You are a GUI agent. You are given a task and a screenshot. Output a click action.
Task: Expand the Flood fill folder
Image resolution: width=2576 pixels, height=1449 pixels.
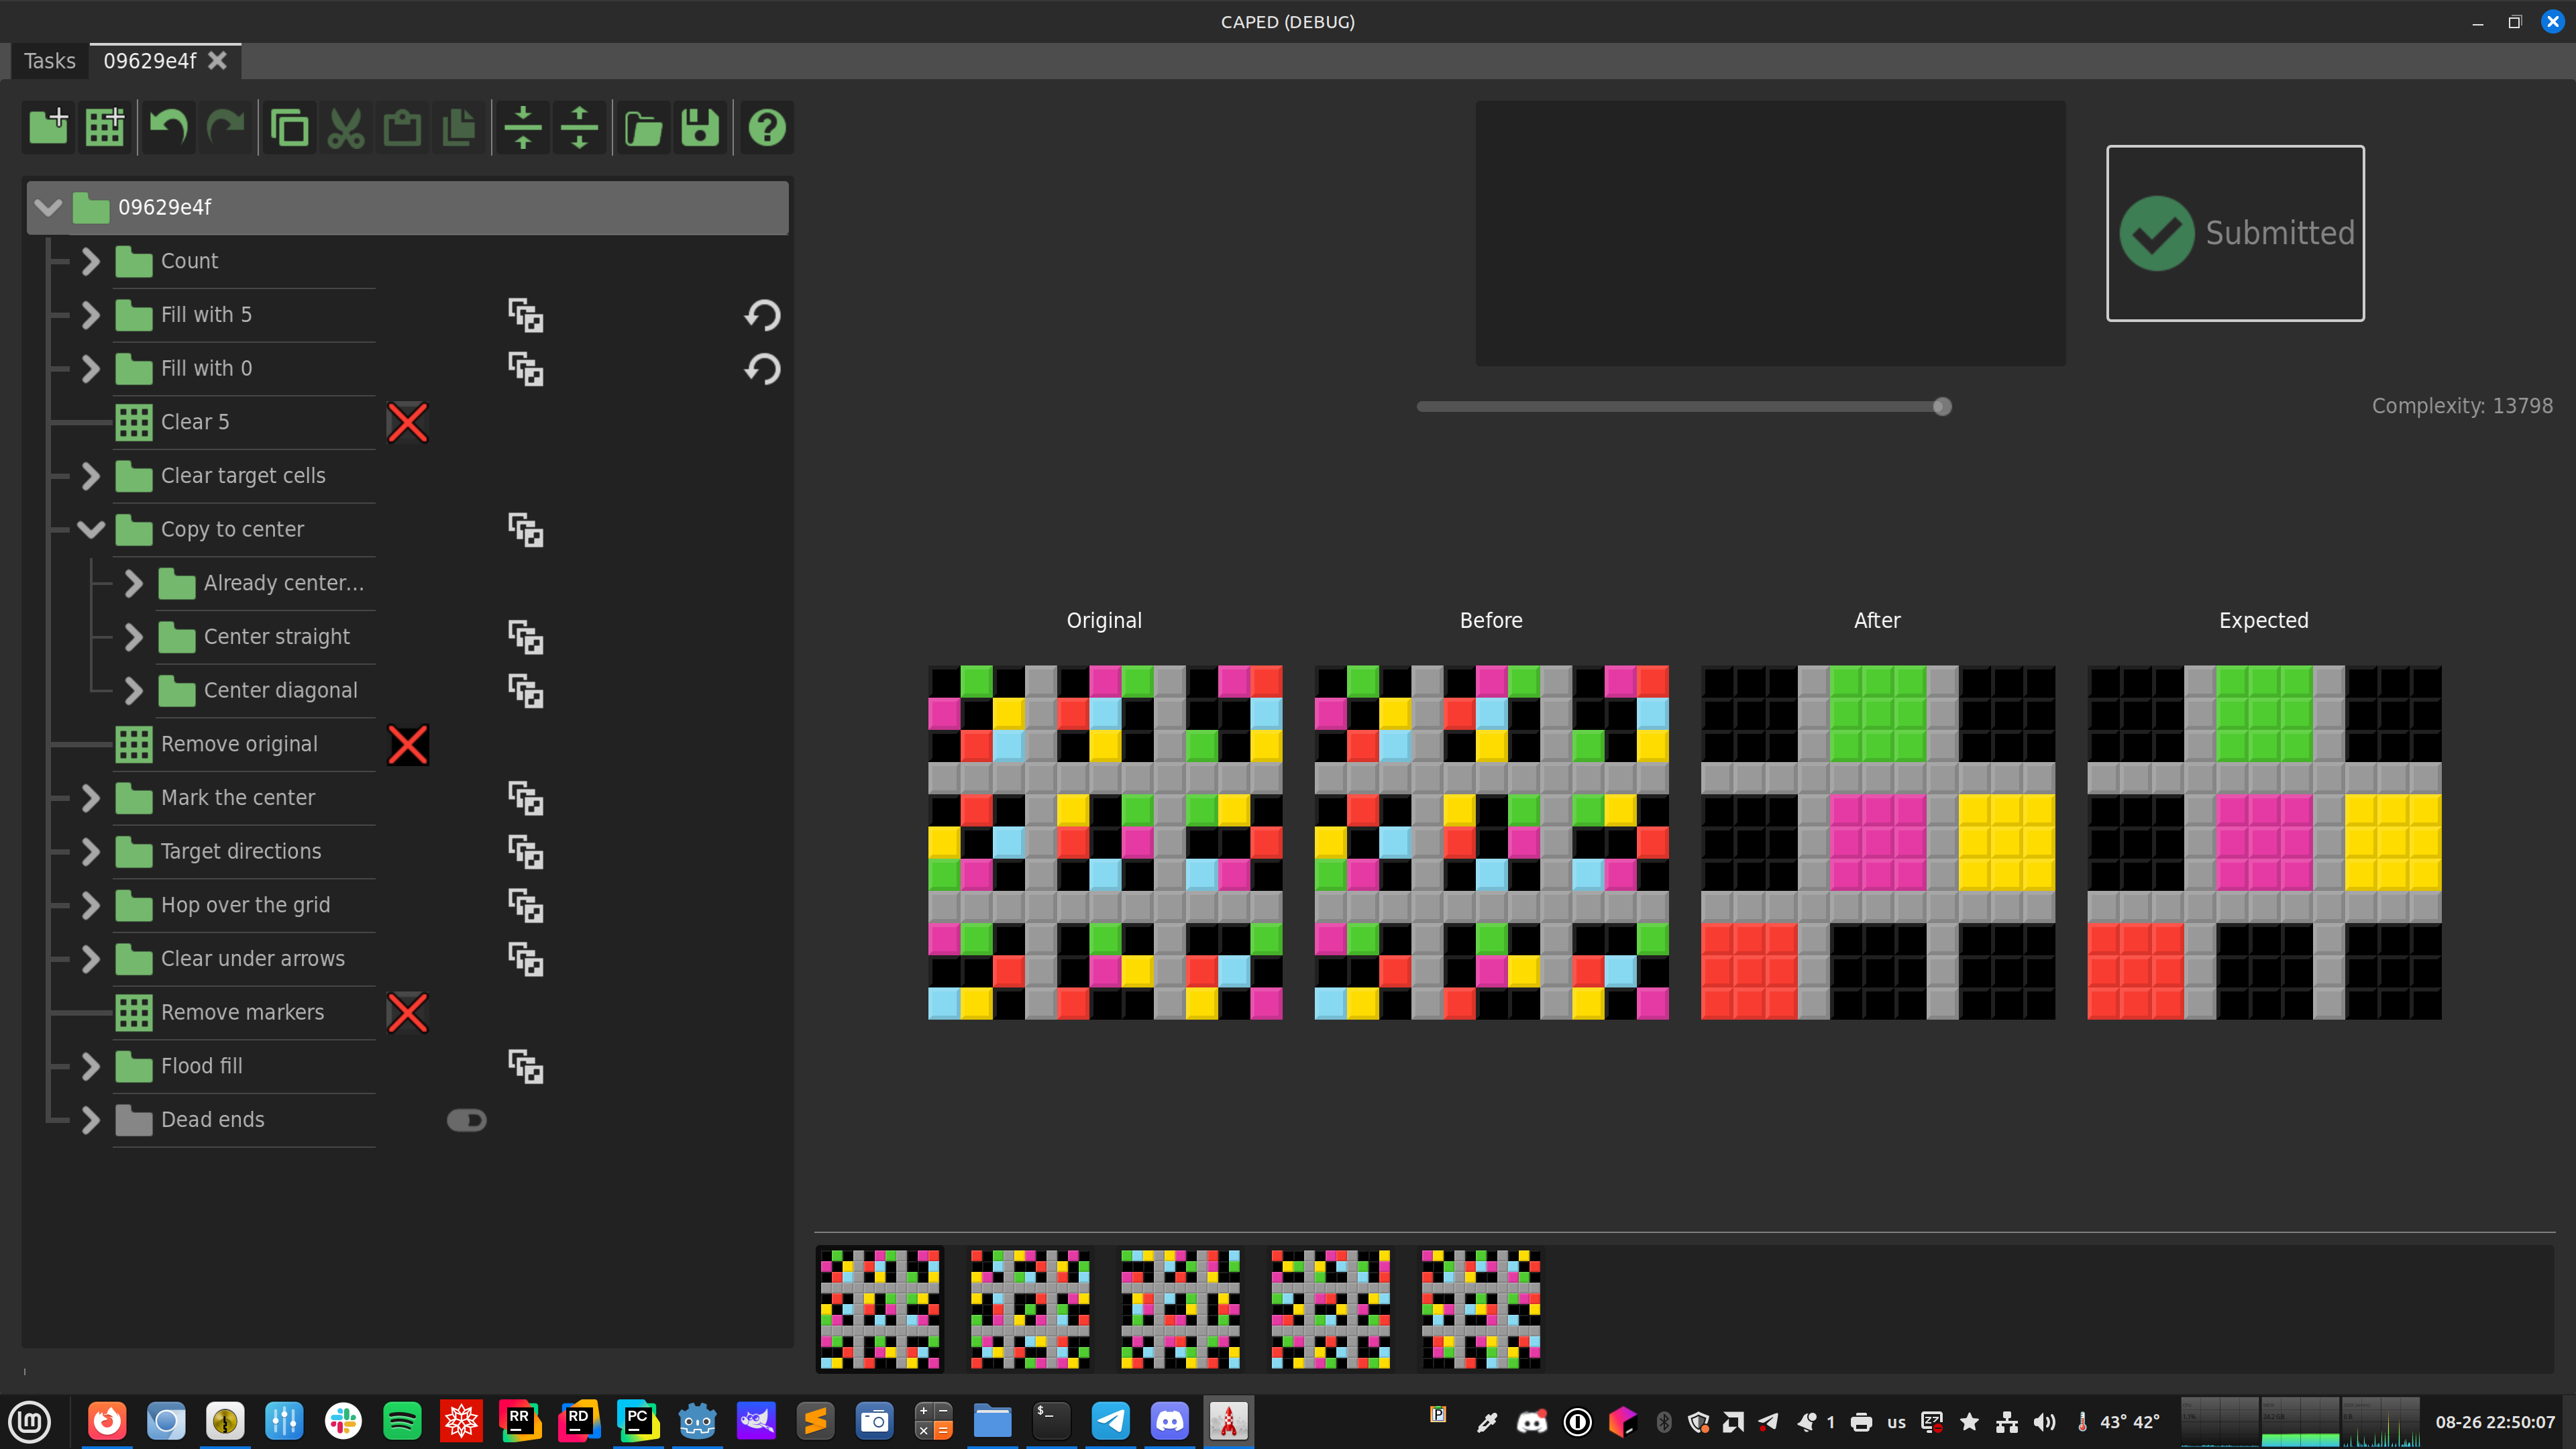point(91,1067)
